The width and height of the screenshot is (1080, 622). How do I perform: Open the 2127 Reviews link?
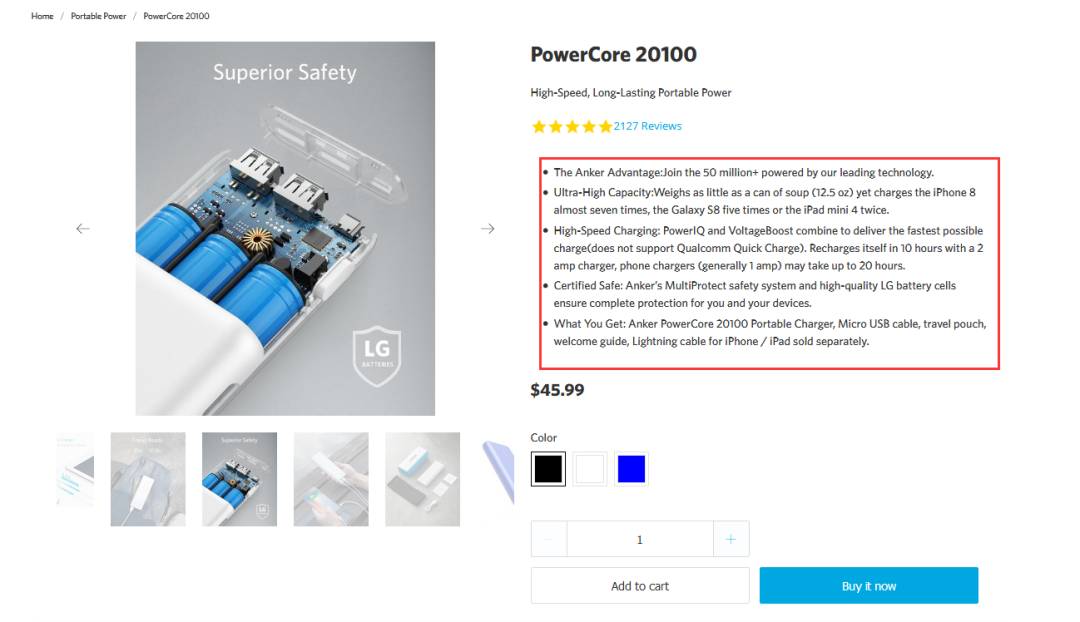tap(648, 126)
